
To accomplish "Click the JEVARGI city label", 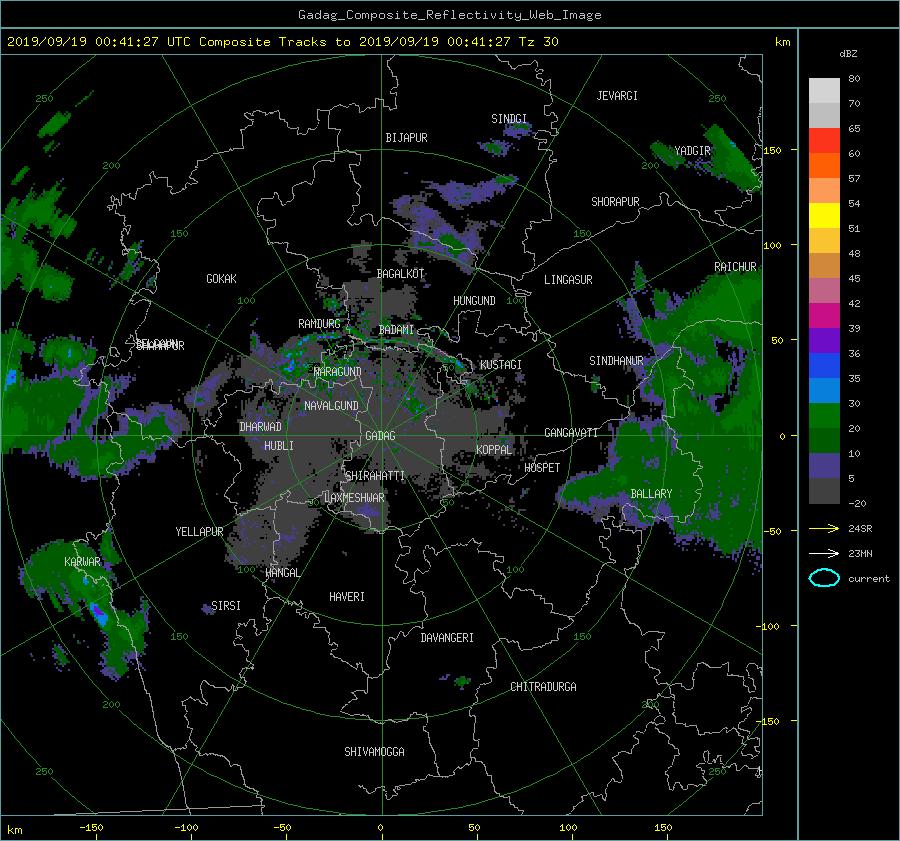I will [x=617, y=96].
